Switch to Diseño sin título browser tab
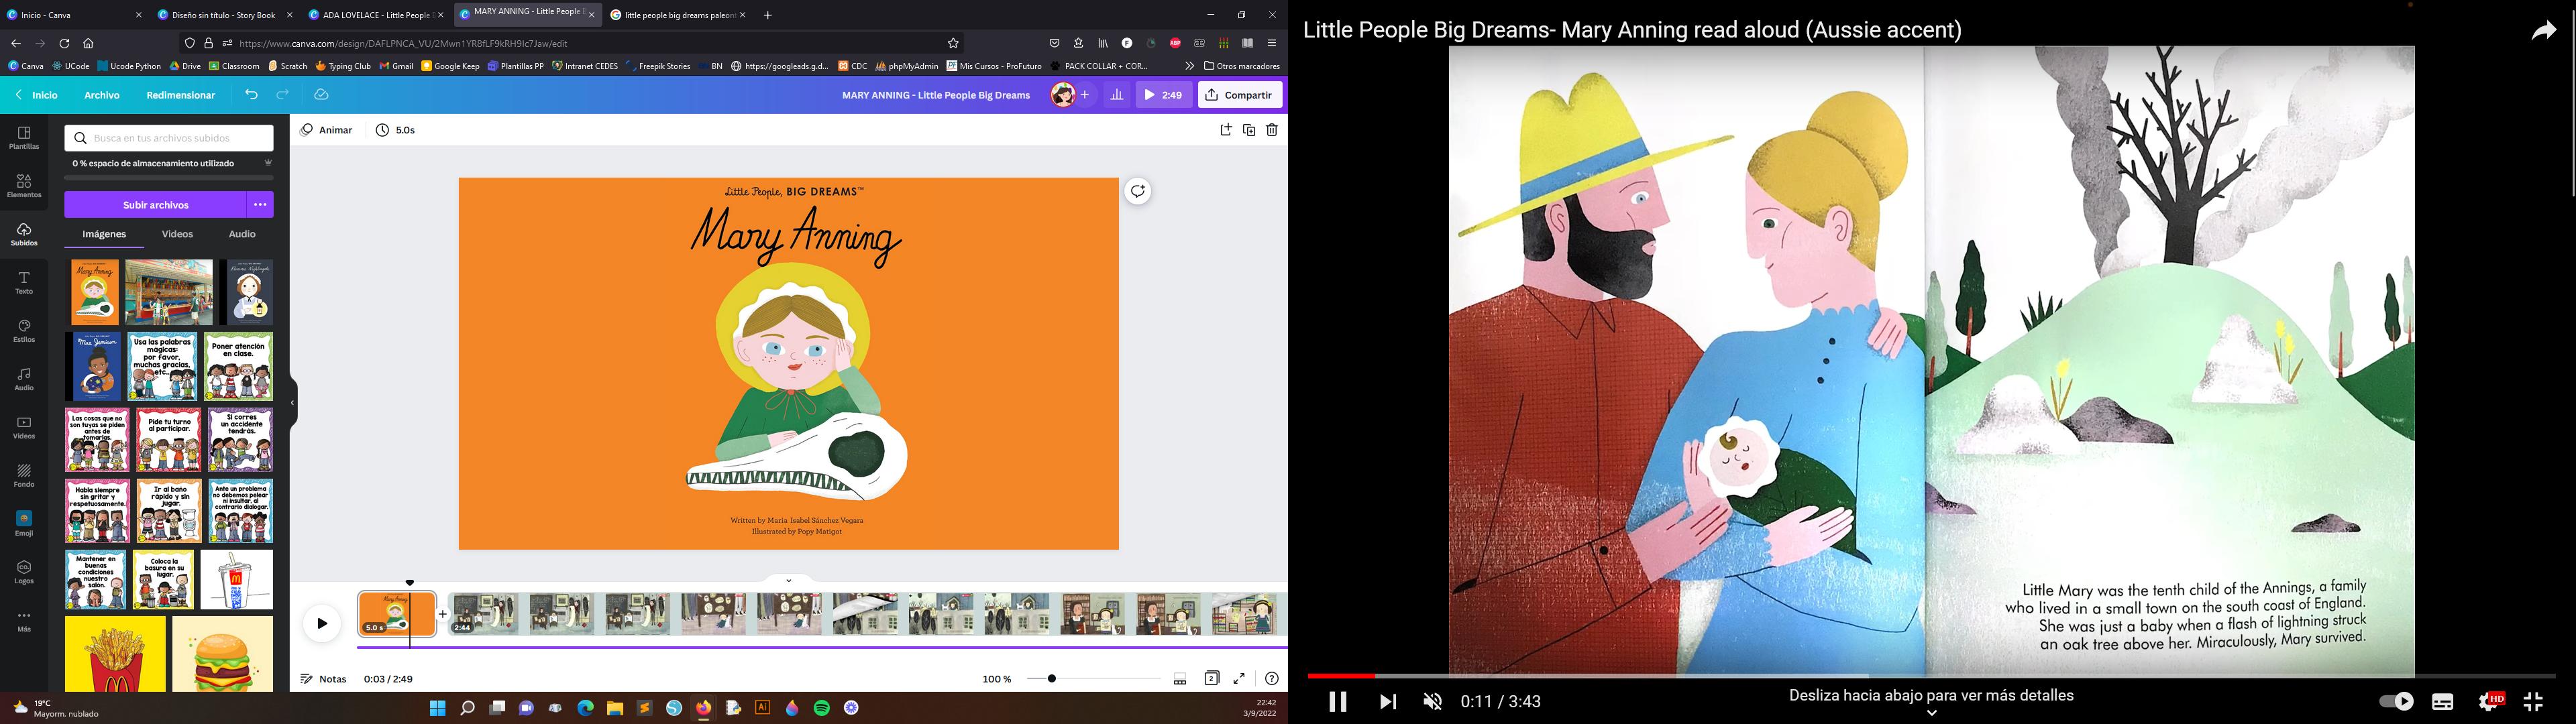 [224, 15]
